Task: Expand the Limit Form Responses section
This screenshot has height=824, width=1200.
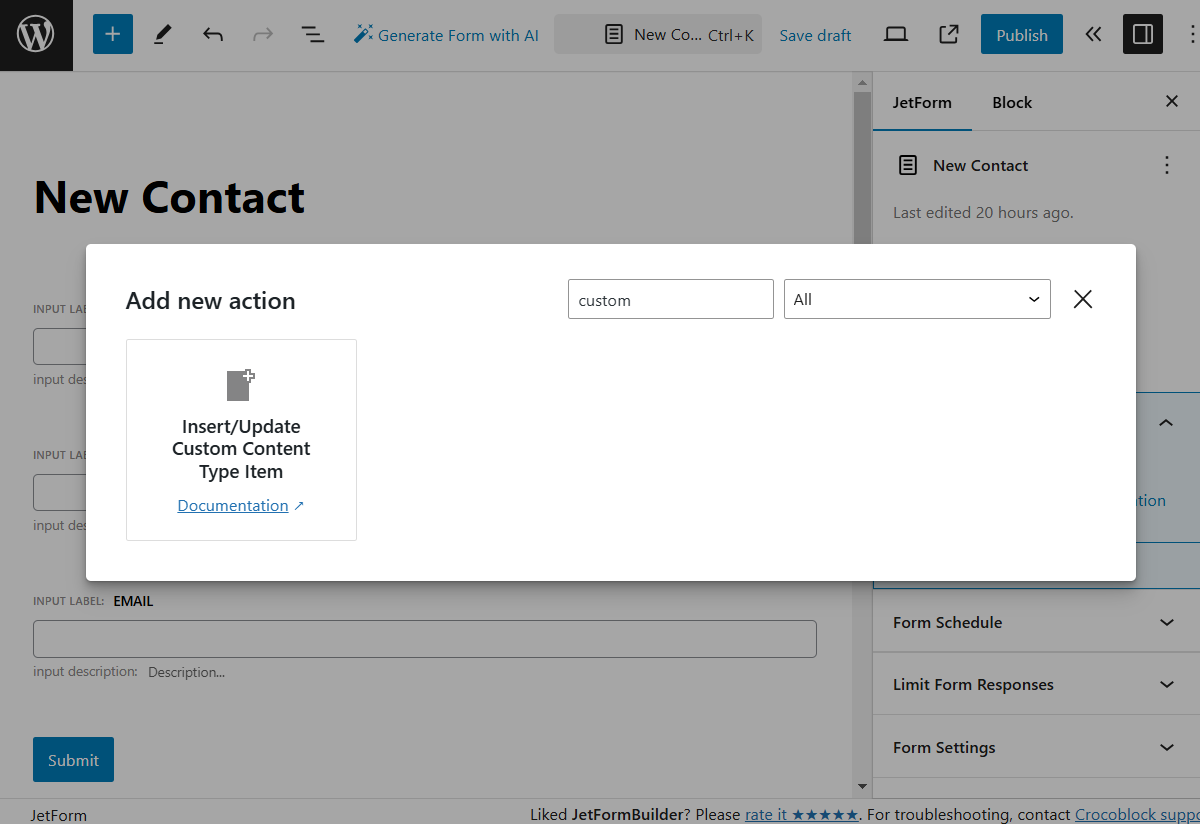Action: point(1034,684)
